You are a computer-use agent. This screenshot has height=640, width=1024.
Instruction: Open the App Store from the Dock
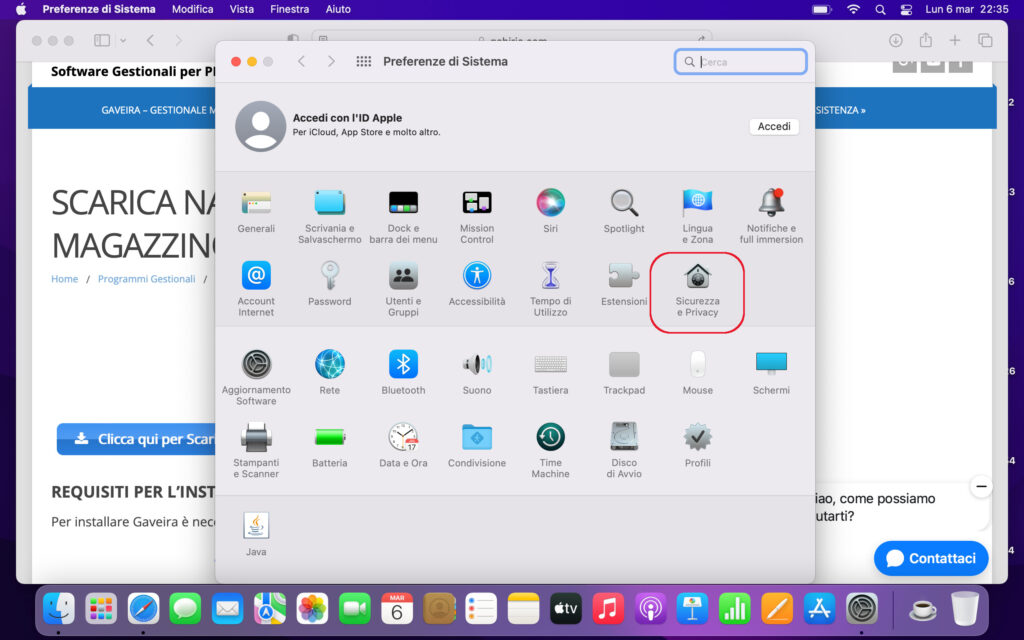click(820, 609)
